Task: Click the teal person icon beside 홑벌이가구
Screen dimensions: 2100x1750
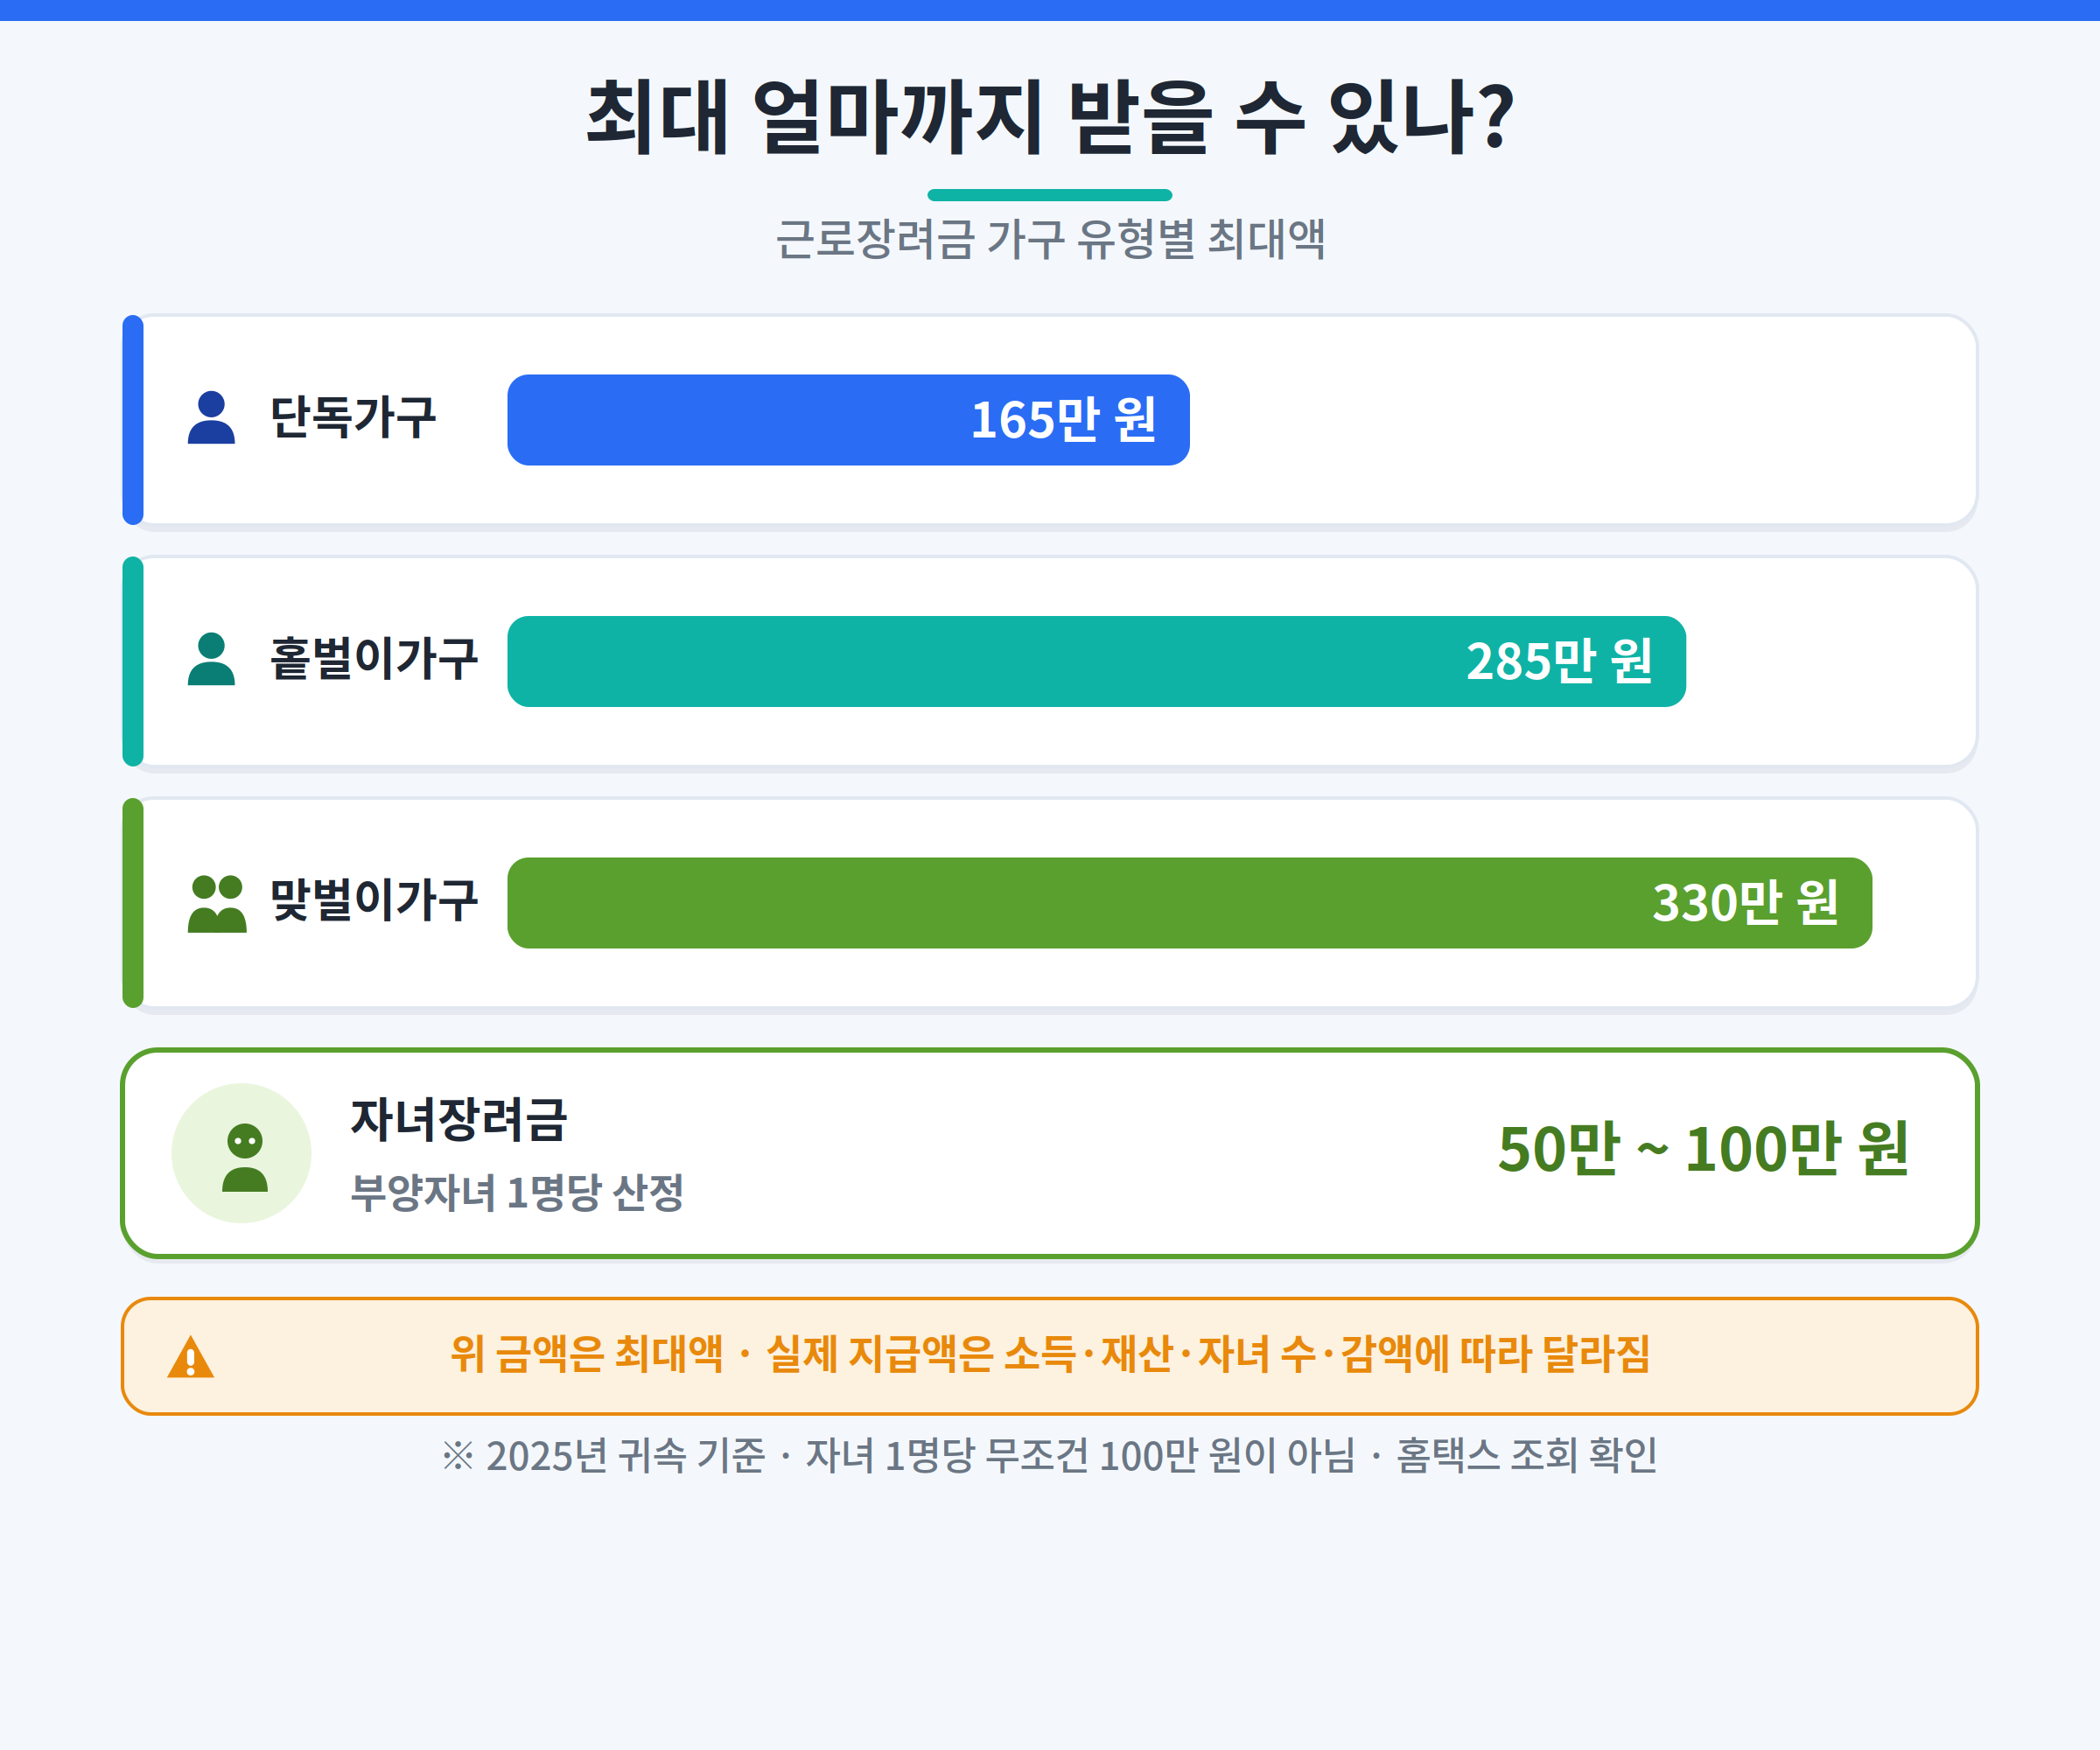Action: tap(211, 659)
